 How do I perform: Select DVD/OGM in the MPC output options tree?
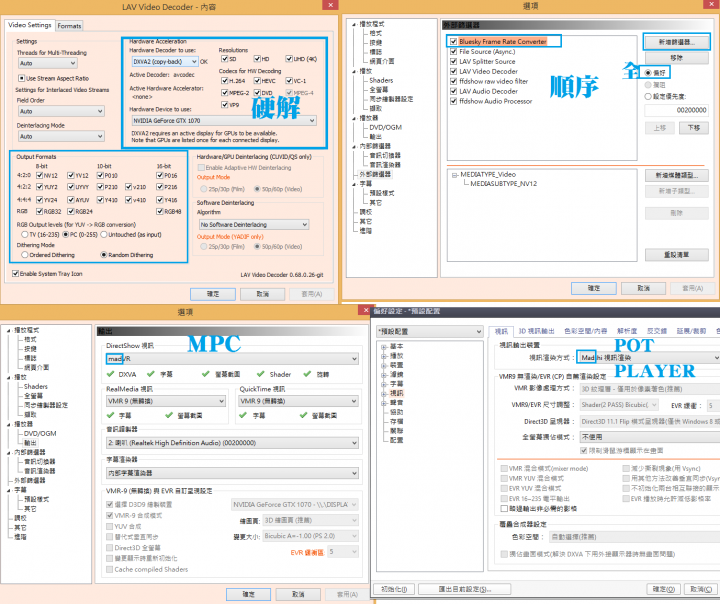40,433
